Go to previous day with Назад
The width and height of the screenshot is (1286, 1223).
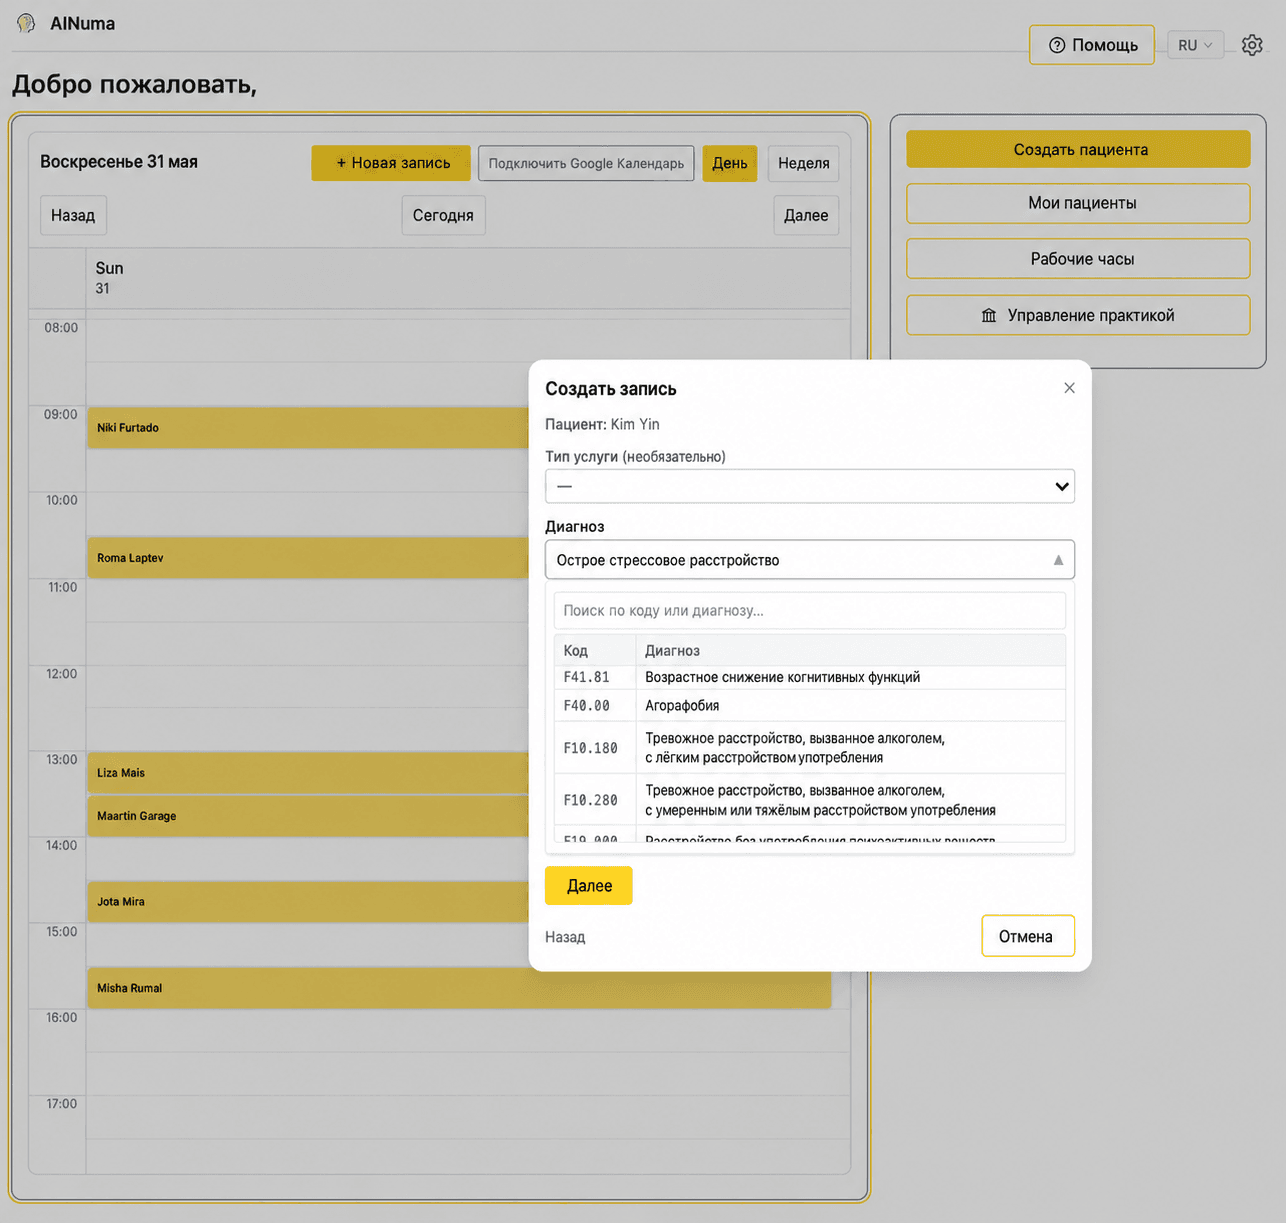pos(73,215)
